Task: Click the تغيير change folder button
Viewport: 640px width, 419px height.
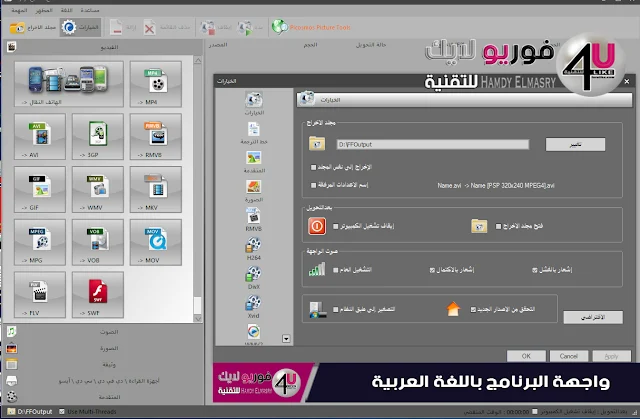Action: click(x=575, y=144)
